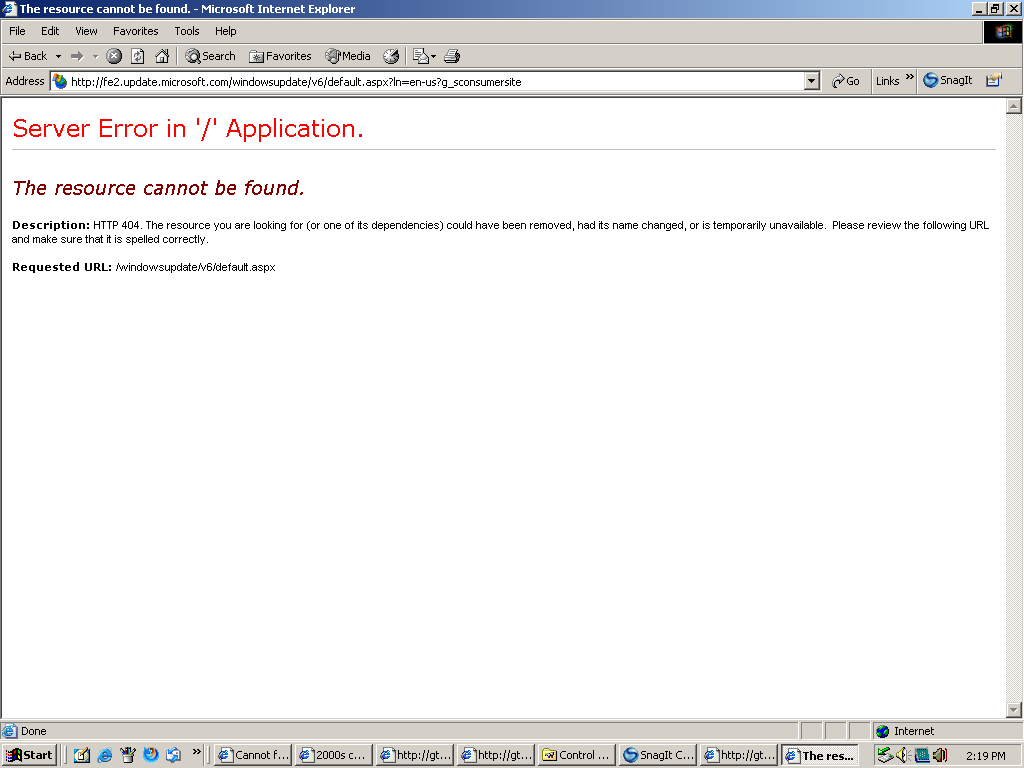The image size is (1024, 768).
Task: Open the Back button history dropdown
Action: (x=58, y=56)
